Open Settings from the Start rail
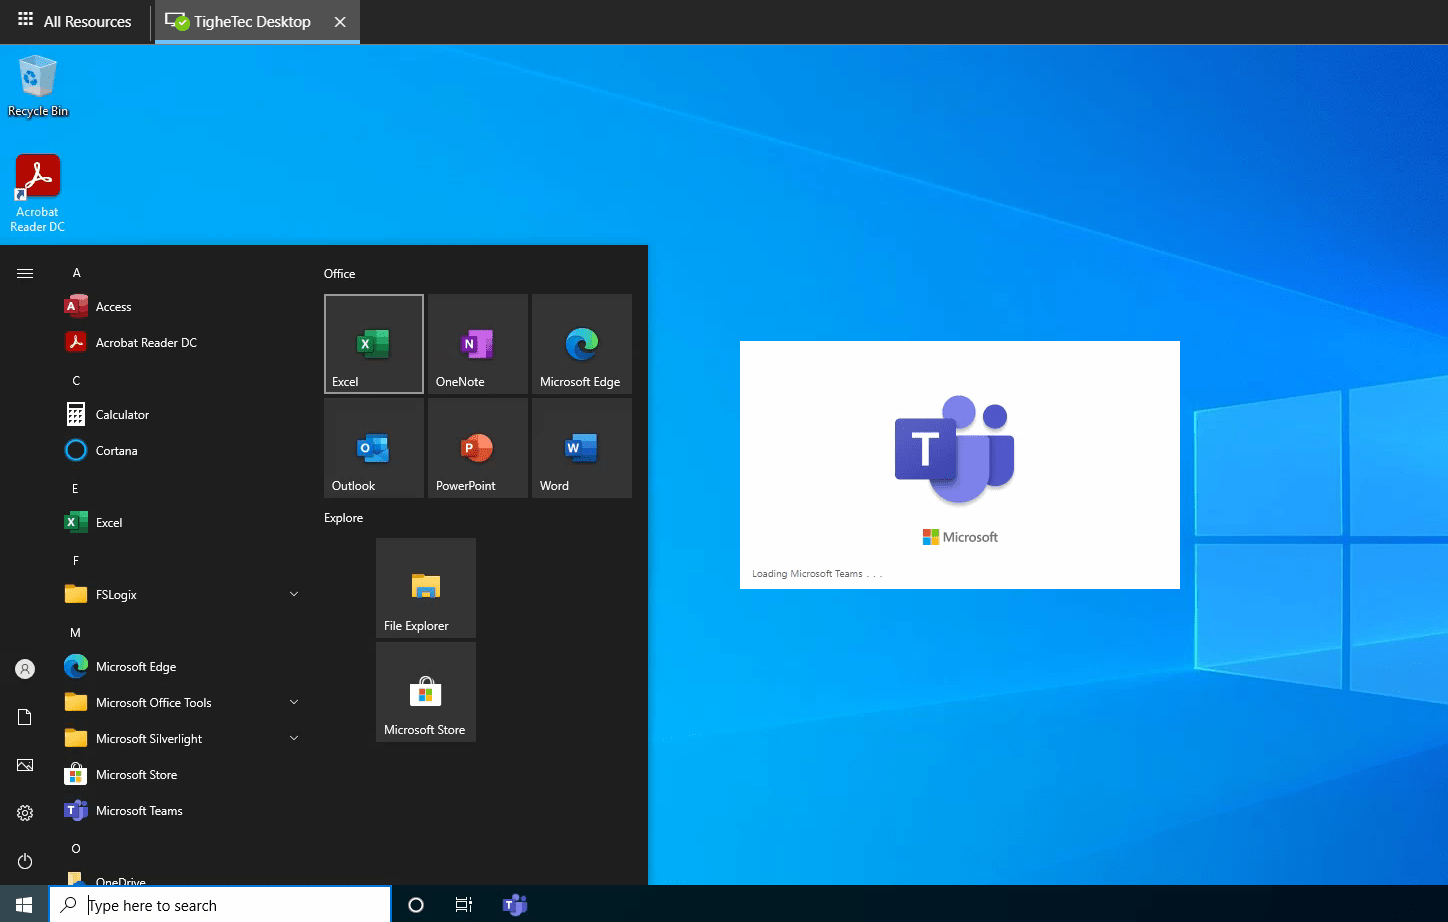 [x=25, y=813]
